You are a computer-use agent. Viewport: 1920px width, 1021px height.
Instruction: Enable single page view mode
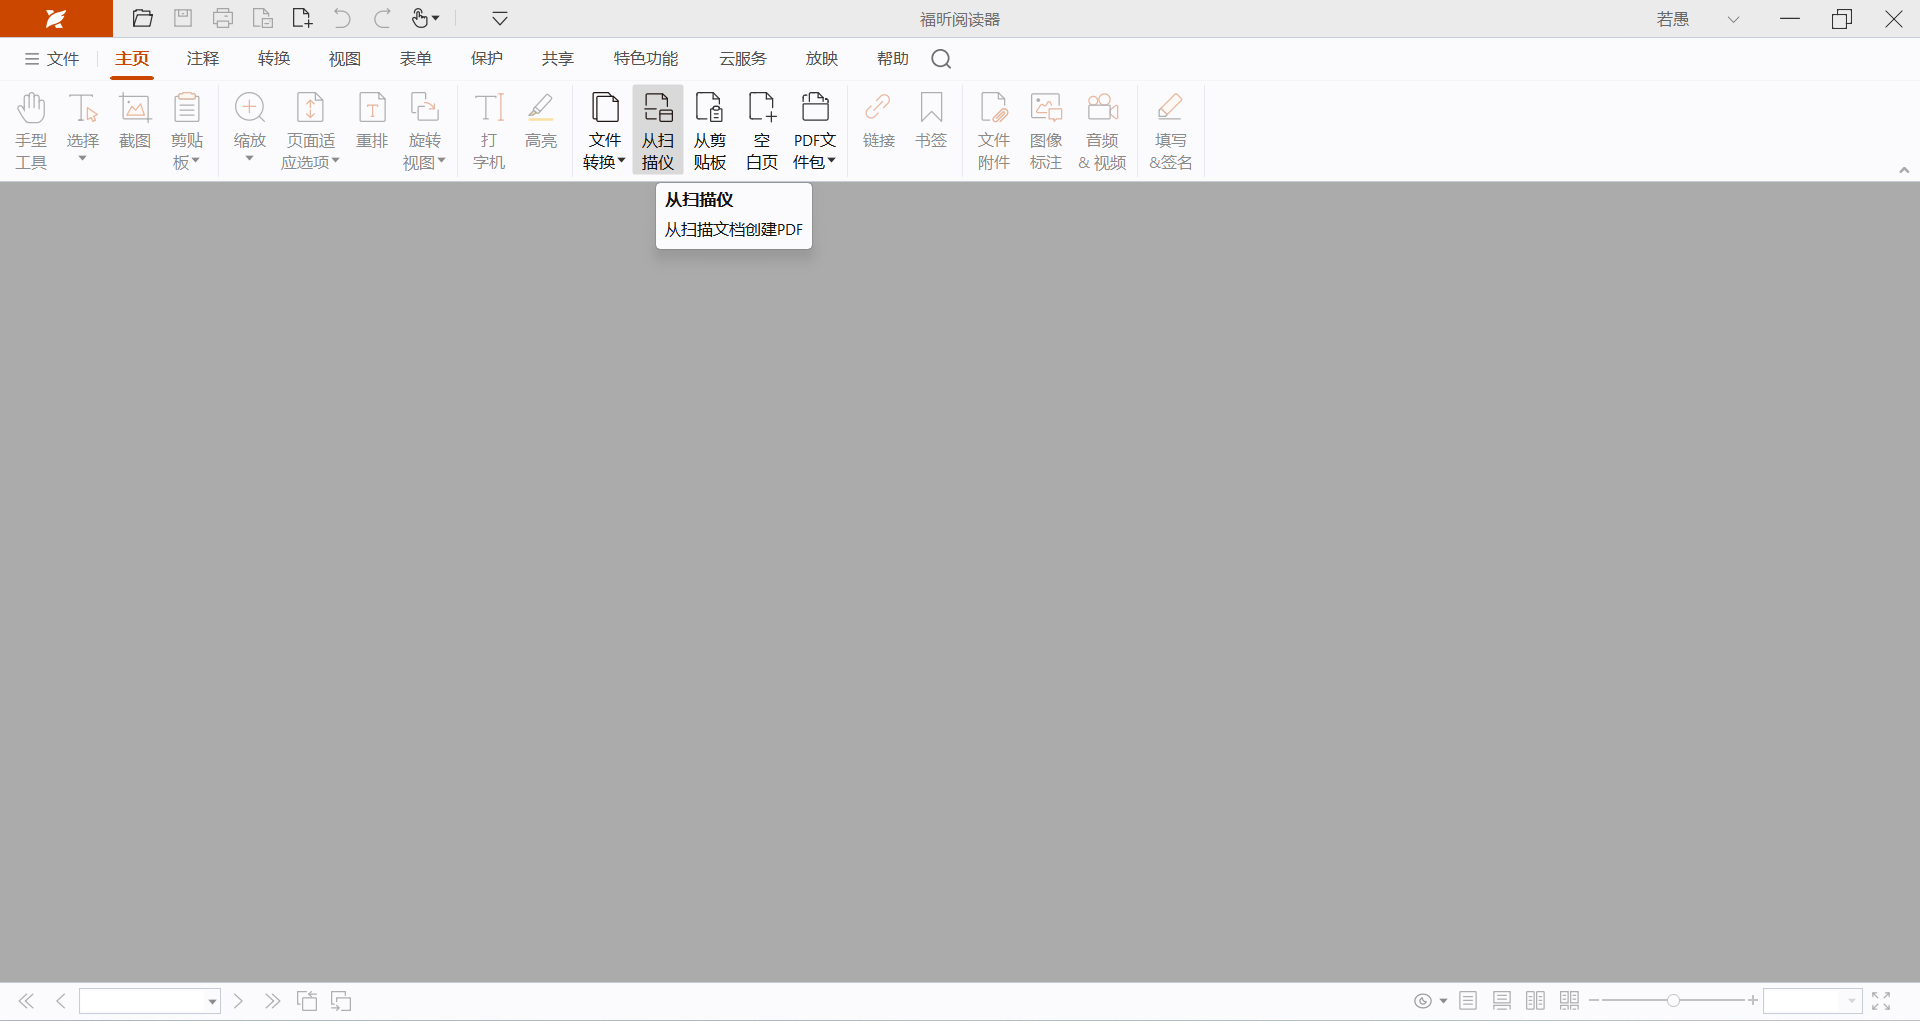pyautogui.click(x=1468, y=1001)
